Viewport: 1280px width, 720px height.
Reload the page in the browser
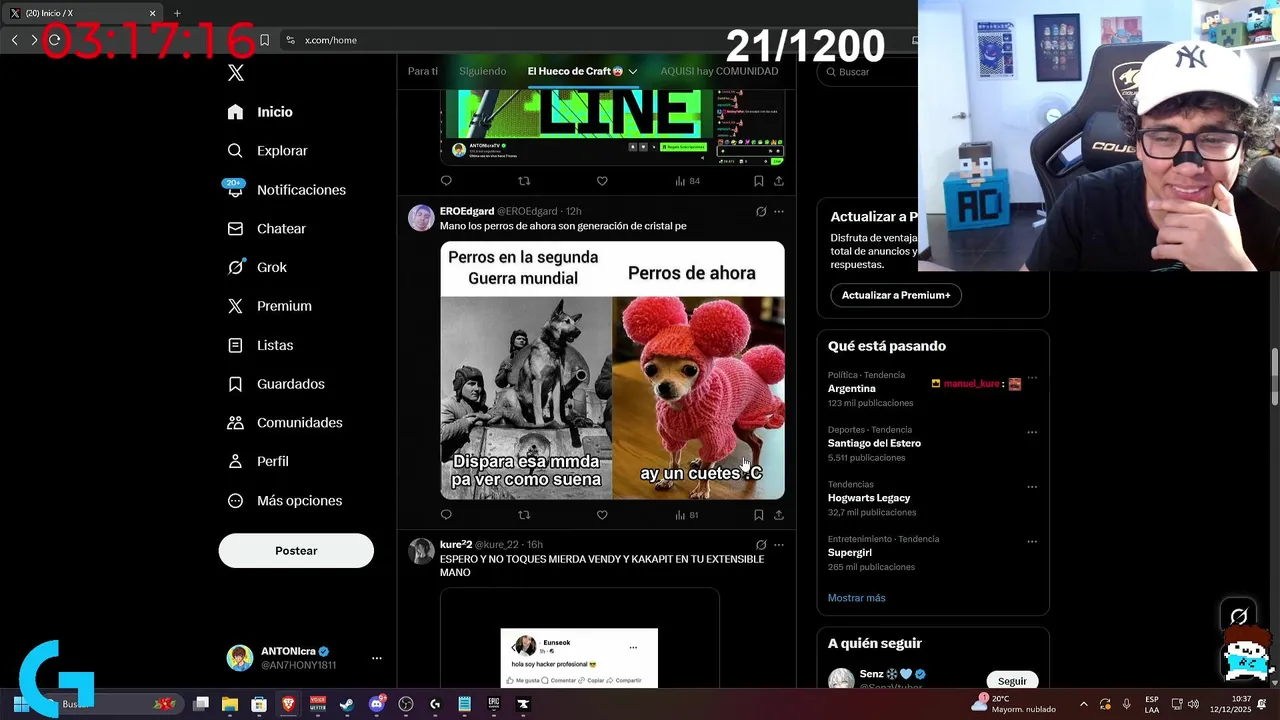(54, 40)
